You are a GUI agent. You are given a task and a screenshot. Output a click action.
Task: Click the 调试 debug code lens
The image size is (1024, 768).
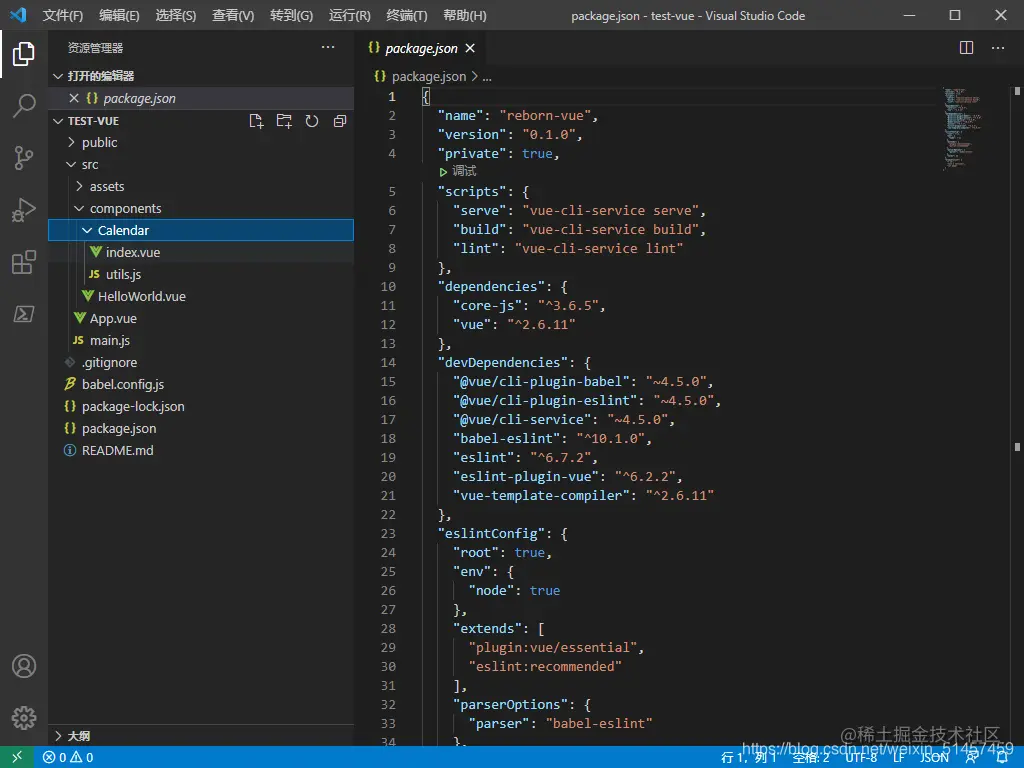[464, 171]
